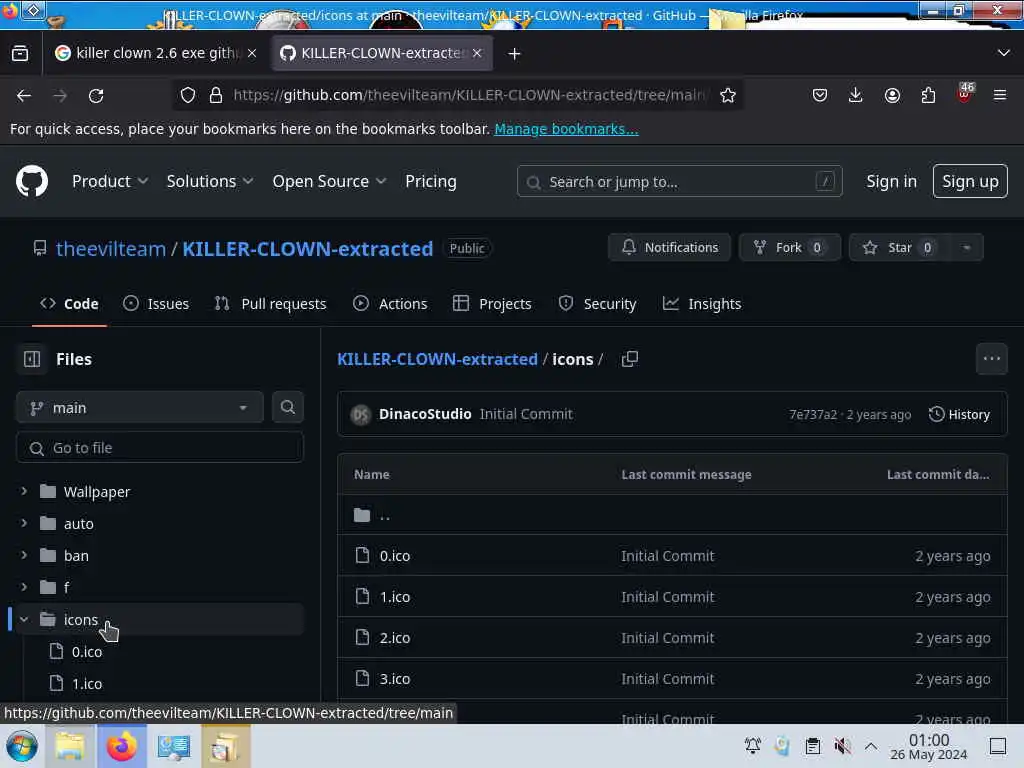Screen dimensions: 1024x768
Task: Star the repository
Action: click(901, 248)
